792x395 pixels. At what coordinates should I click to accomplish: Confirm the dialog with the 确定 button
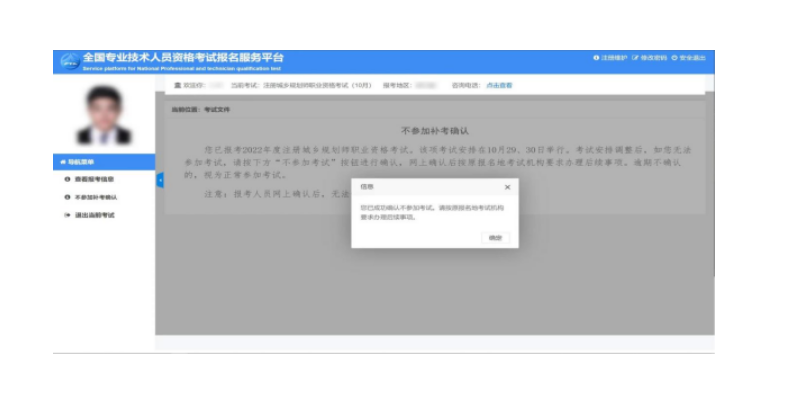pyautogui.click(x=495, y=238)
